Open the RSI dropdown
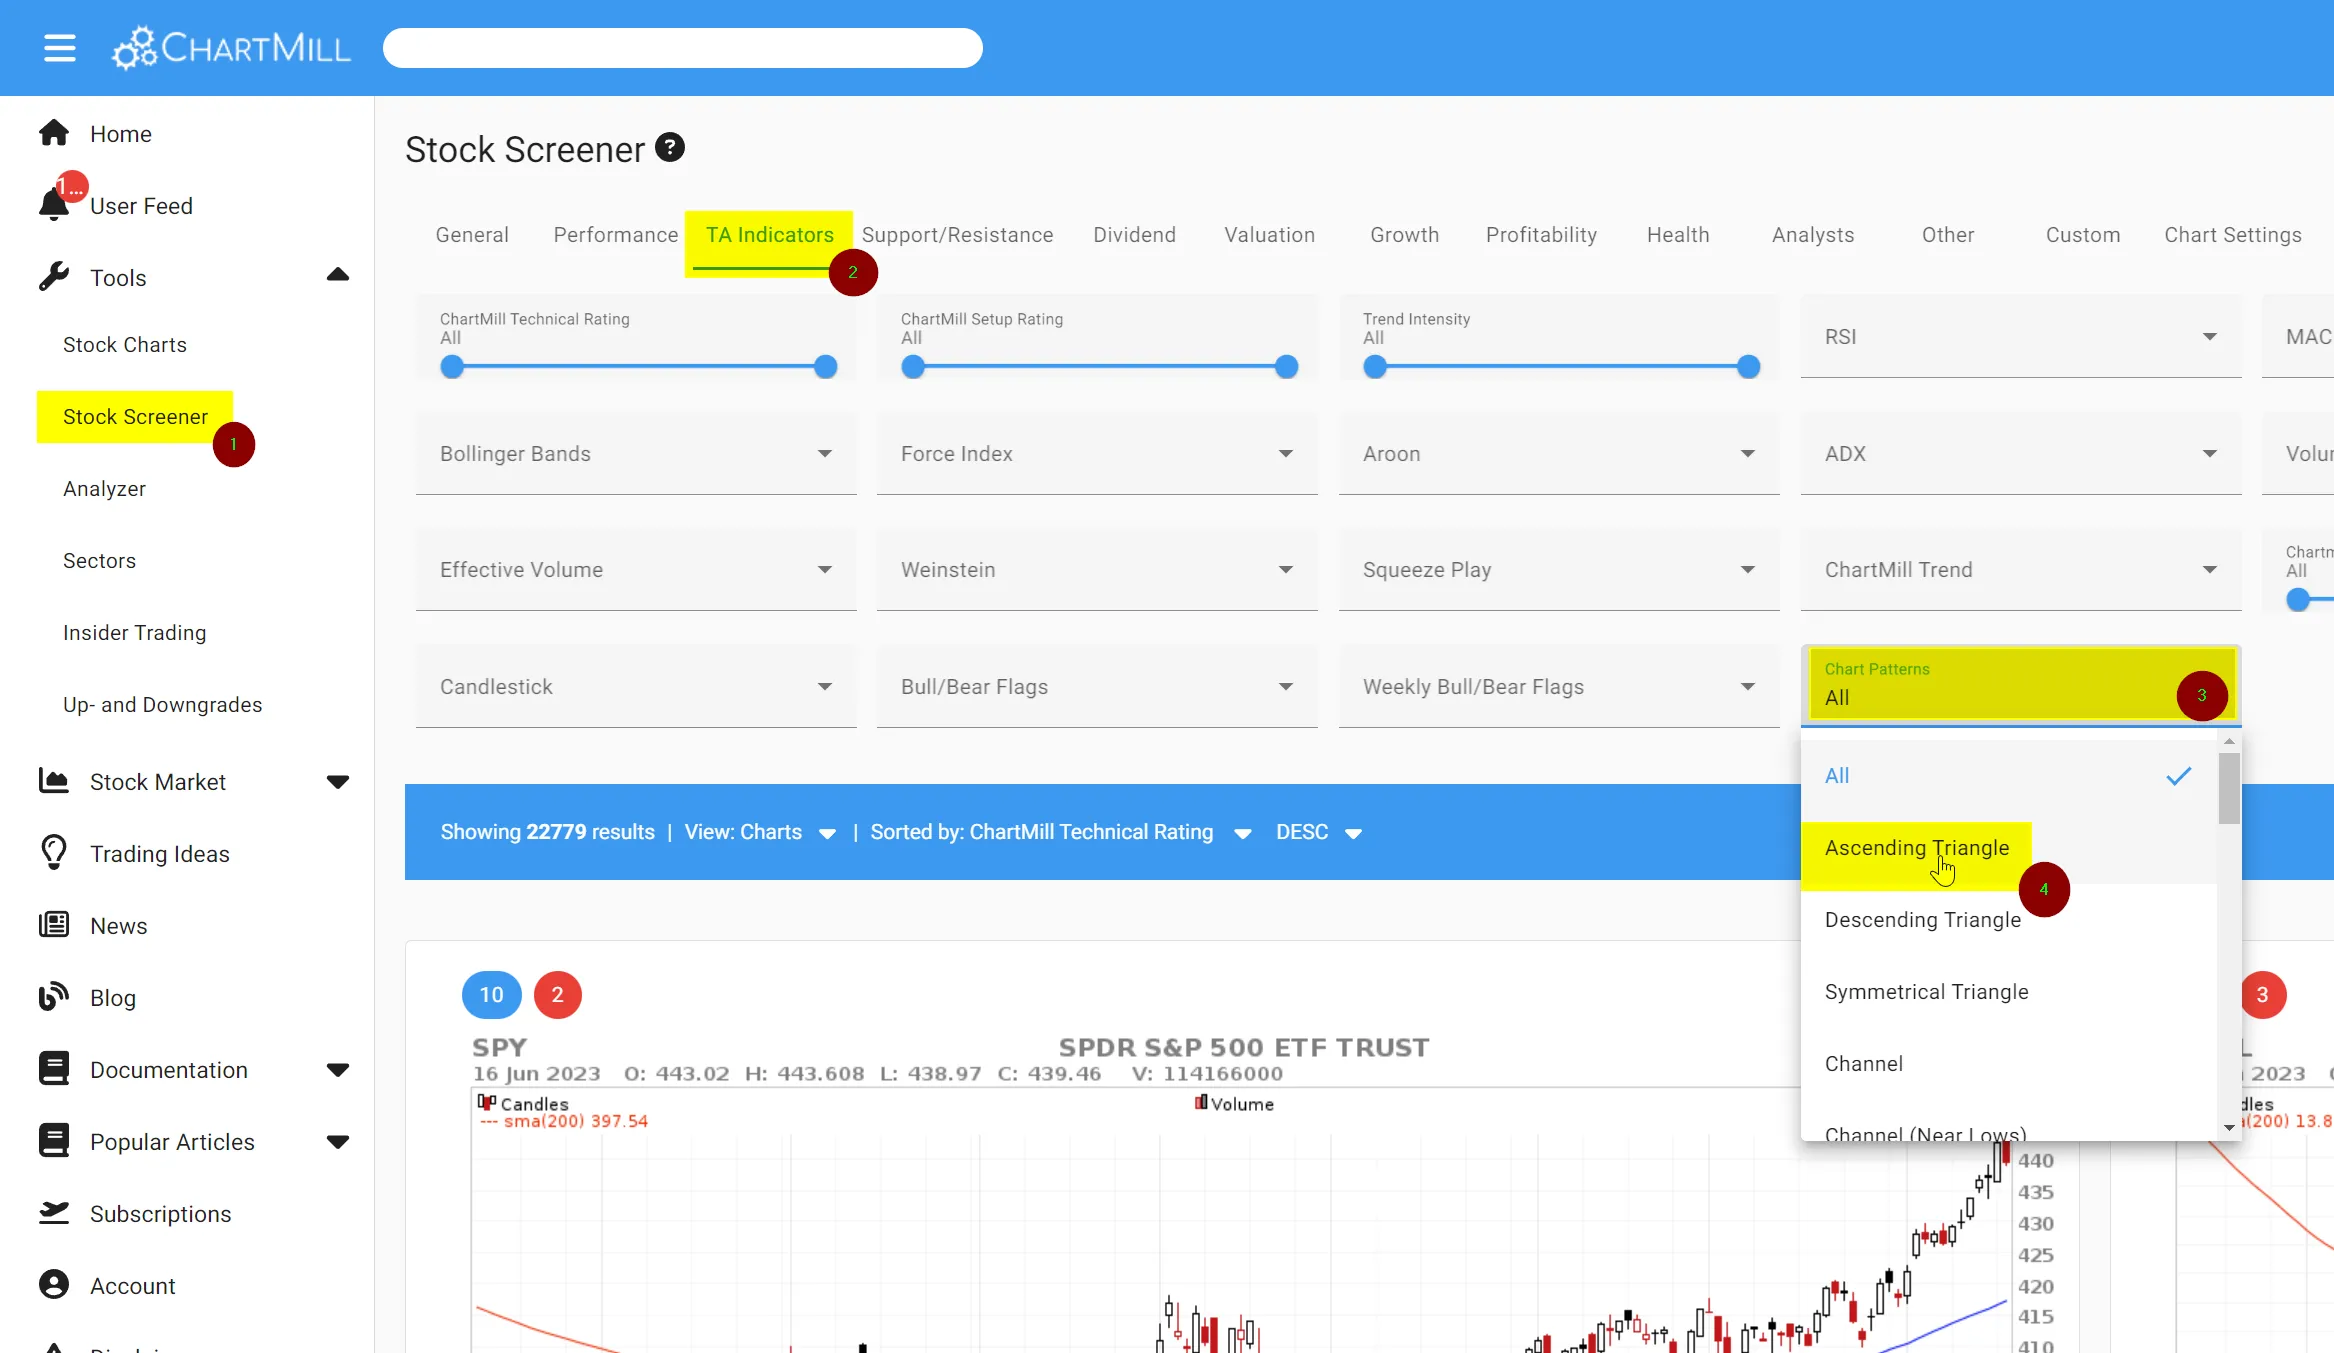2334x1353 pixels. click(x=2021, y=337)
